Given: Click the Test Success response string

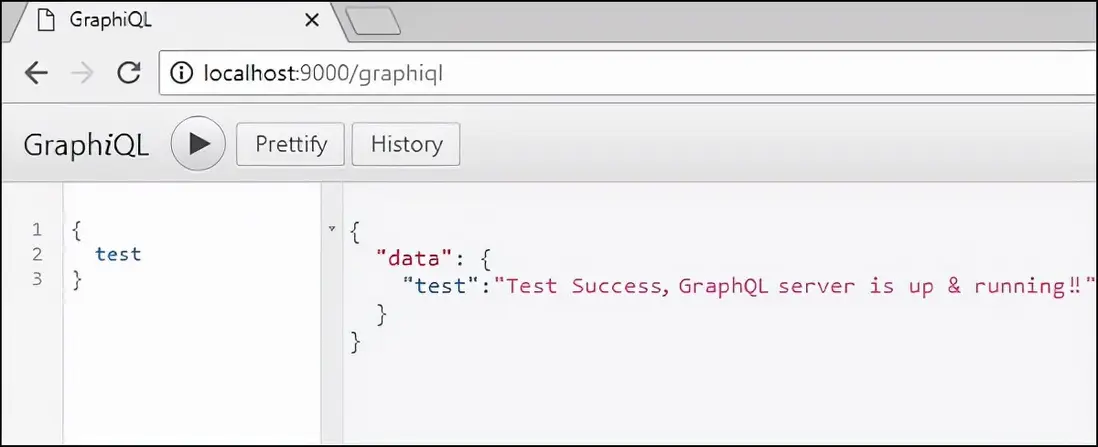Looking at the screenshot, I should coord(790,286).
